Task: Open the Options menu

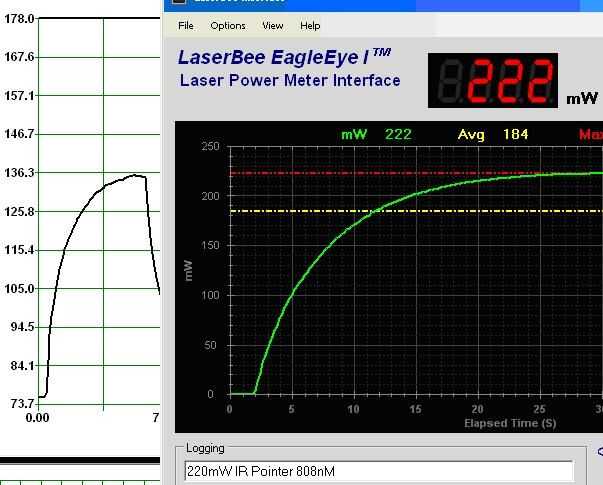Action: click(x=228, y=26)
